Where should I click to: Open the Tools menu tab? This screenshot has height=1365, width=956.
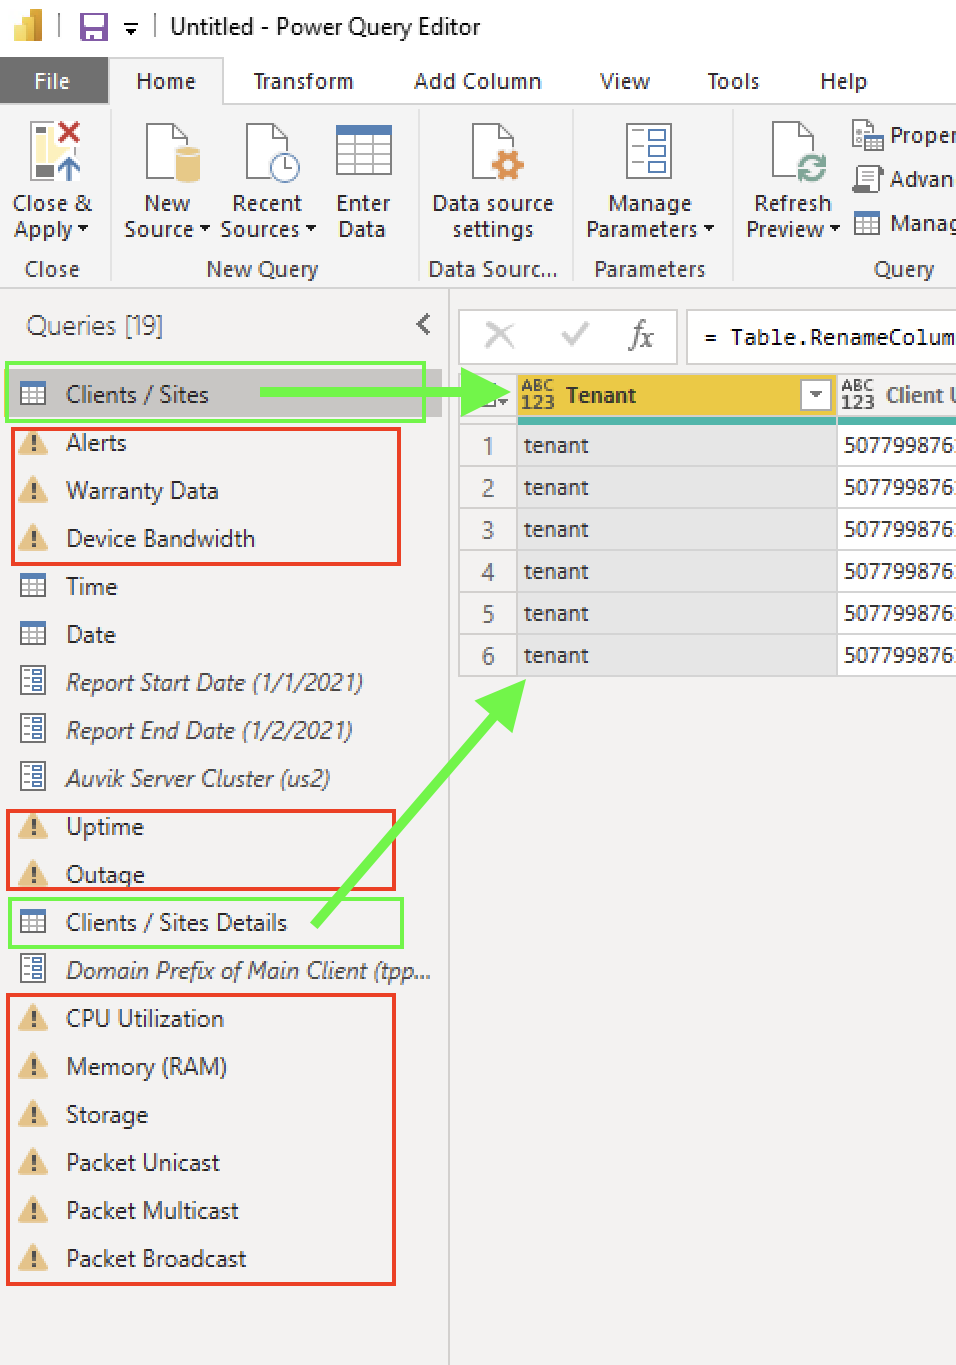tap(732, 81)
